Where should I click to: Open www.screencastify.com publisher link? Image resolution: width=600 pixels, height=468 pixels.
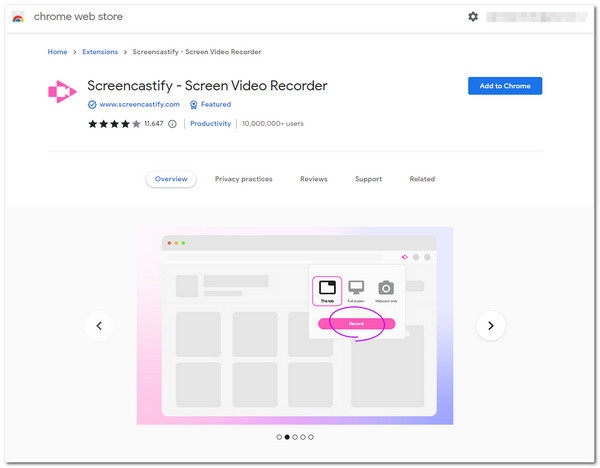140,104
